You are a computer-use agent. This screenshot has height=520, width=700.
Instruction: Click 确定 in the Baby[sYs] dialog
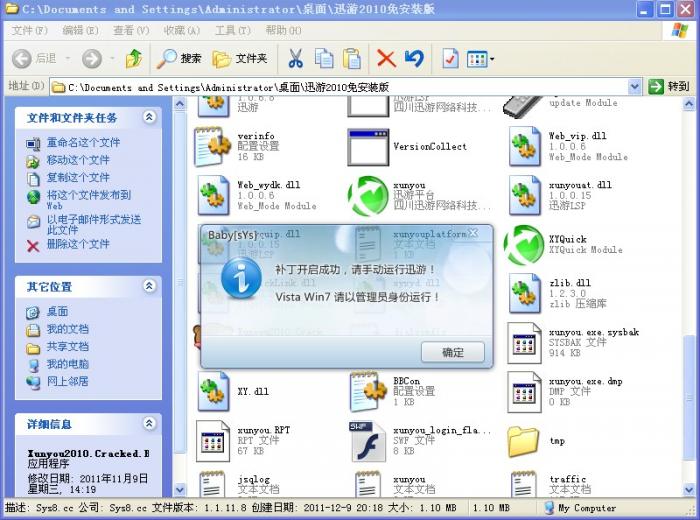point(453,352)
